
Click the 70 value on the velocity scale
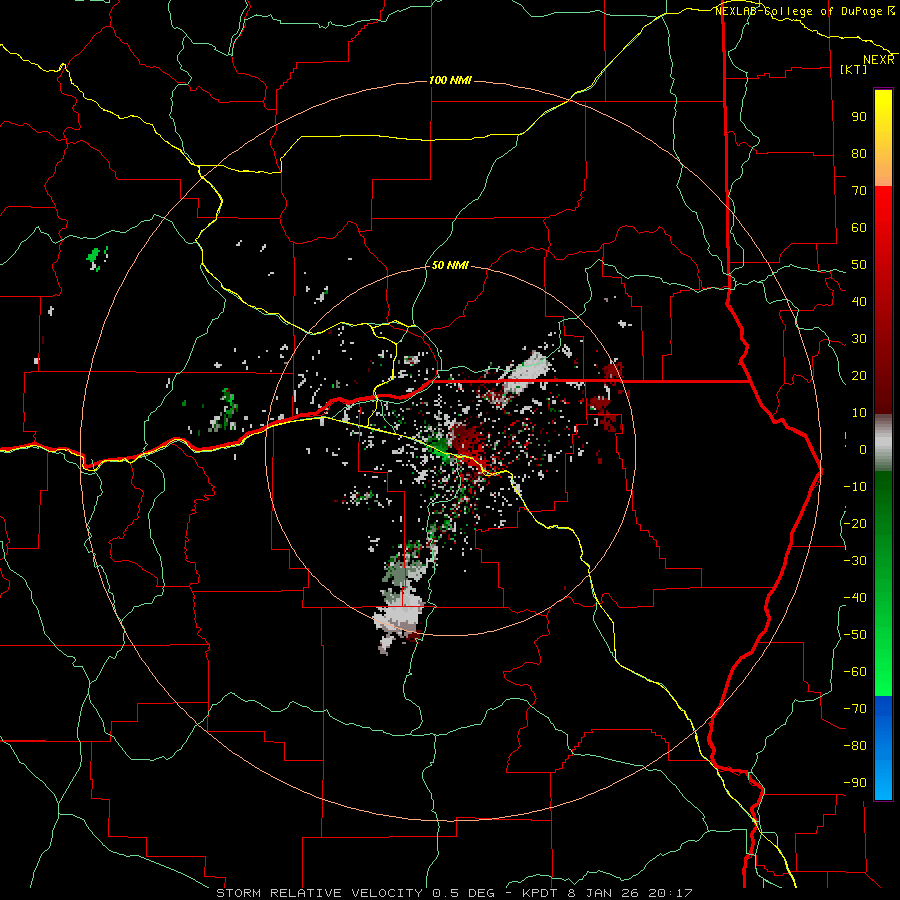(x=859, y=191)
